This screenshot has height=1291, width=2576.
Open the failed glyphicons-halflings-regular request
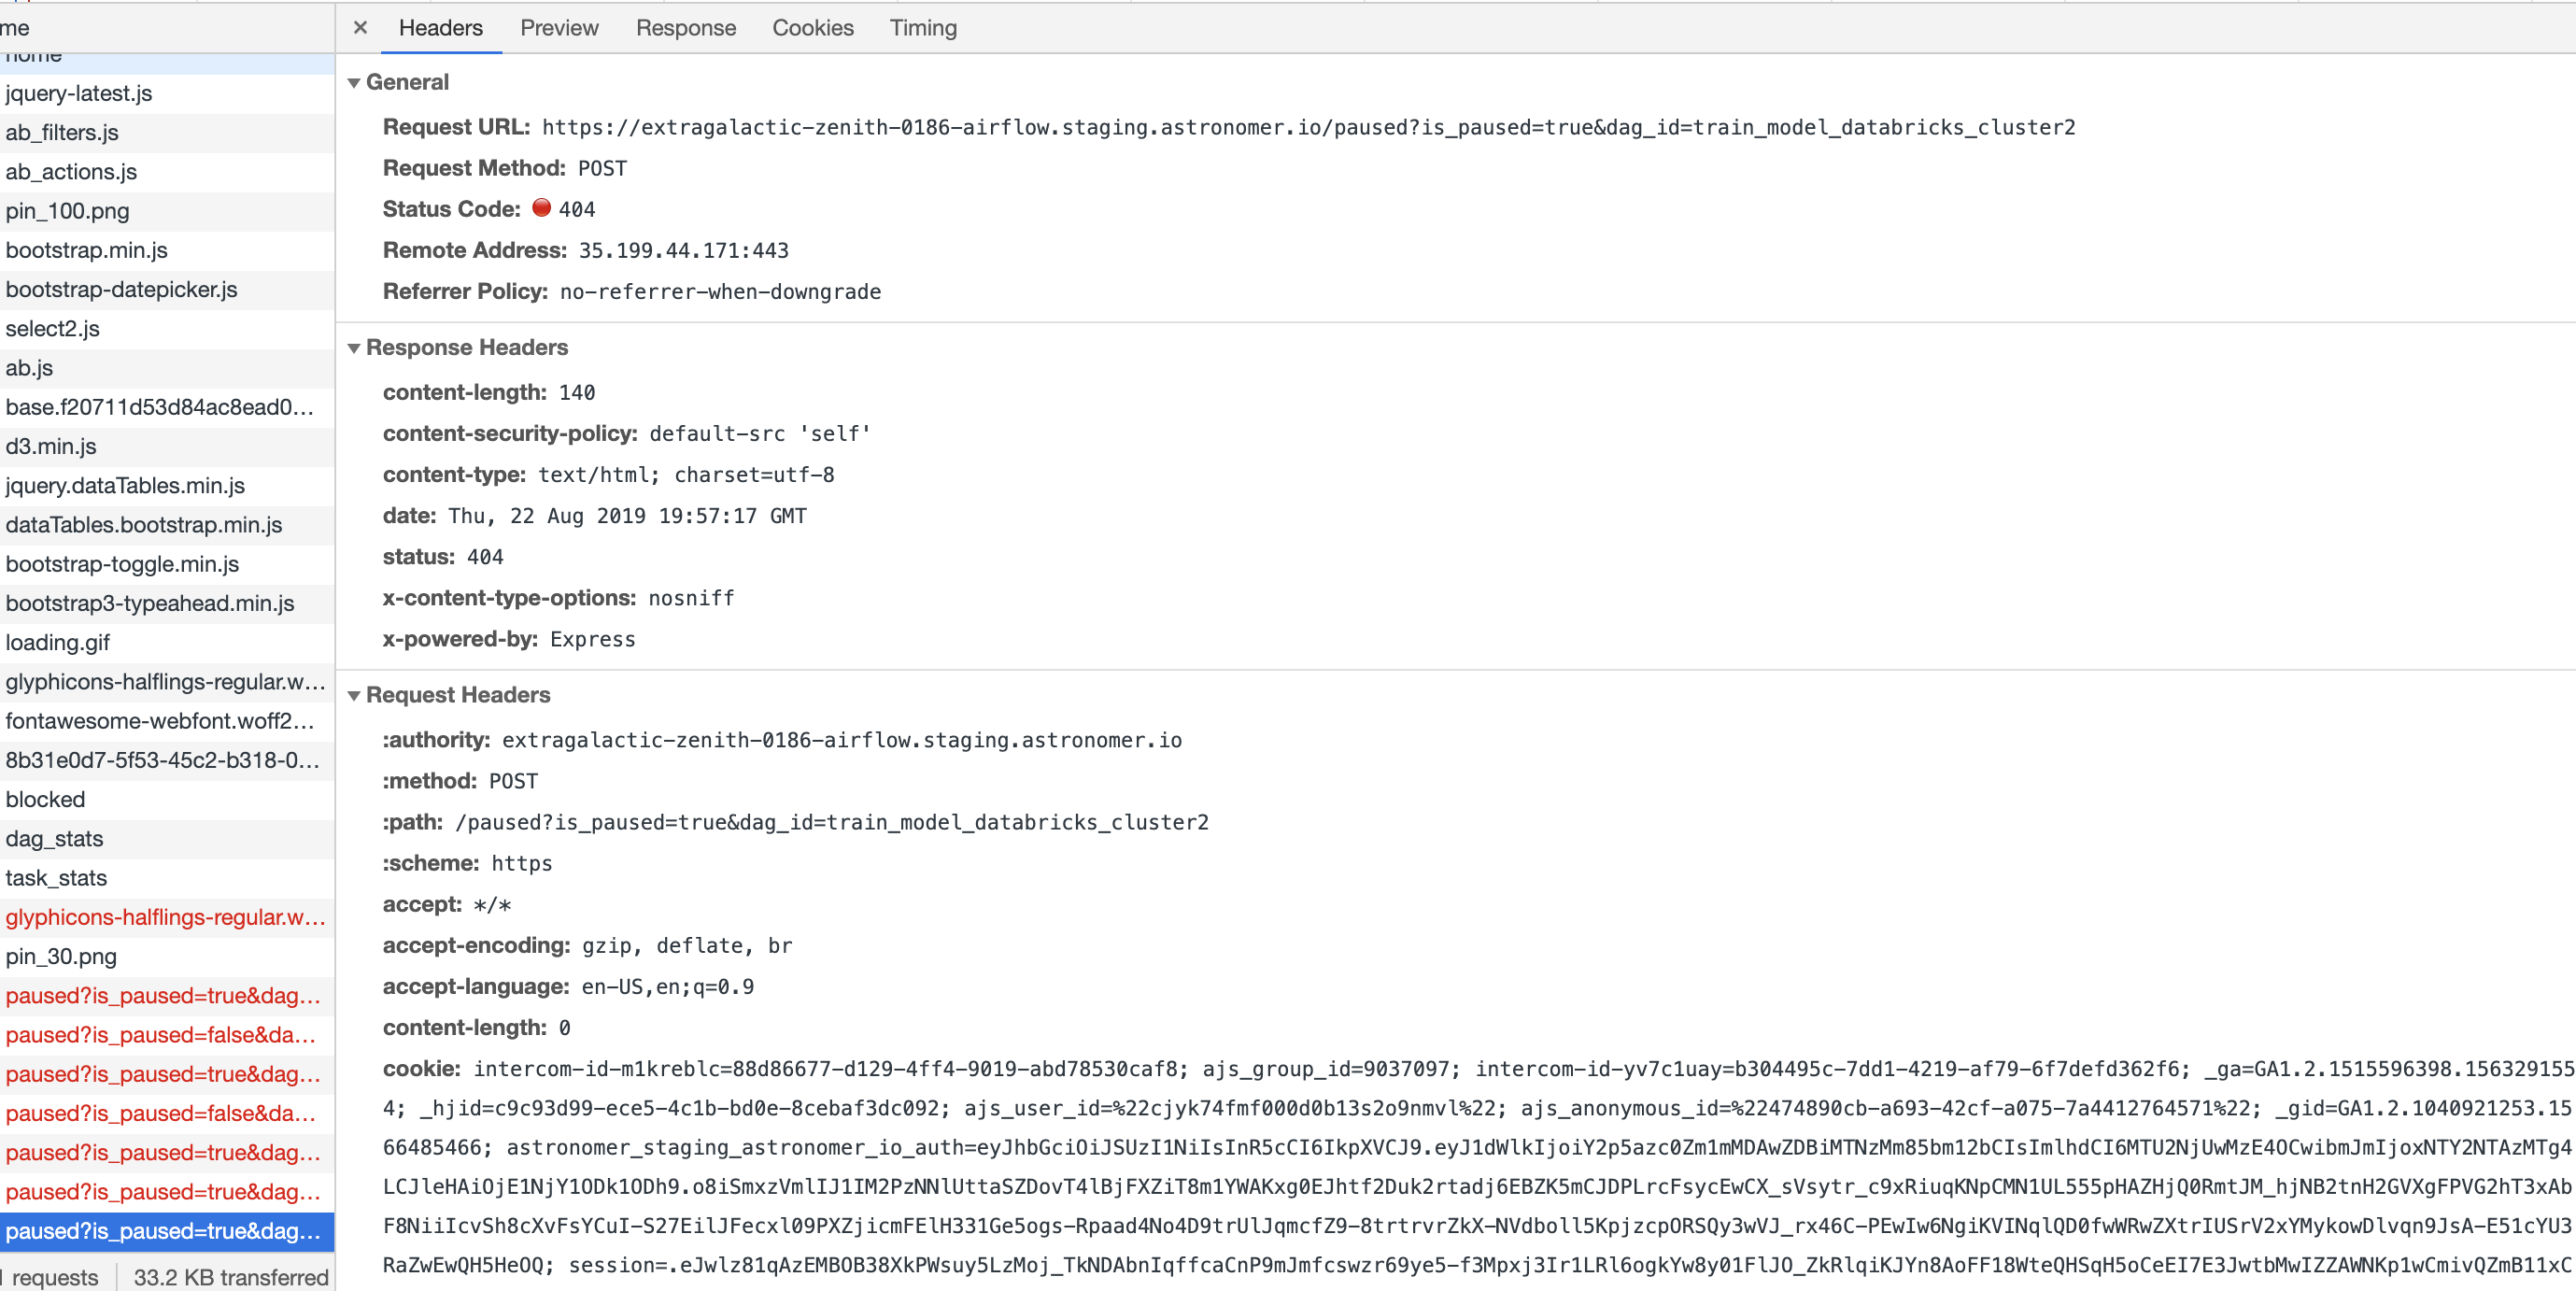(x=165, y=917)
